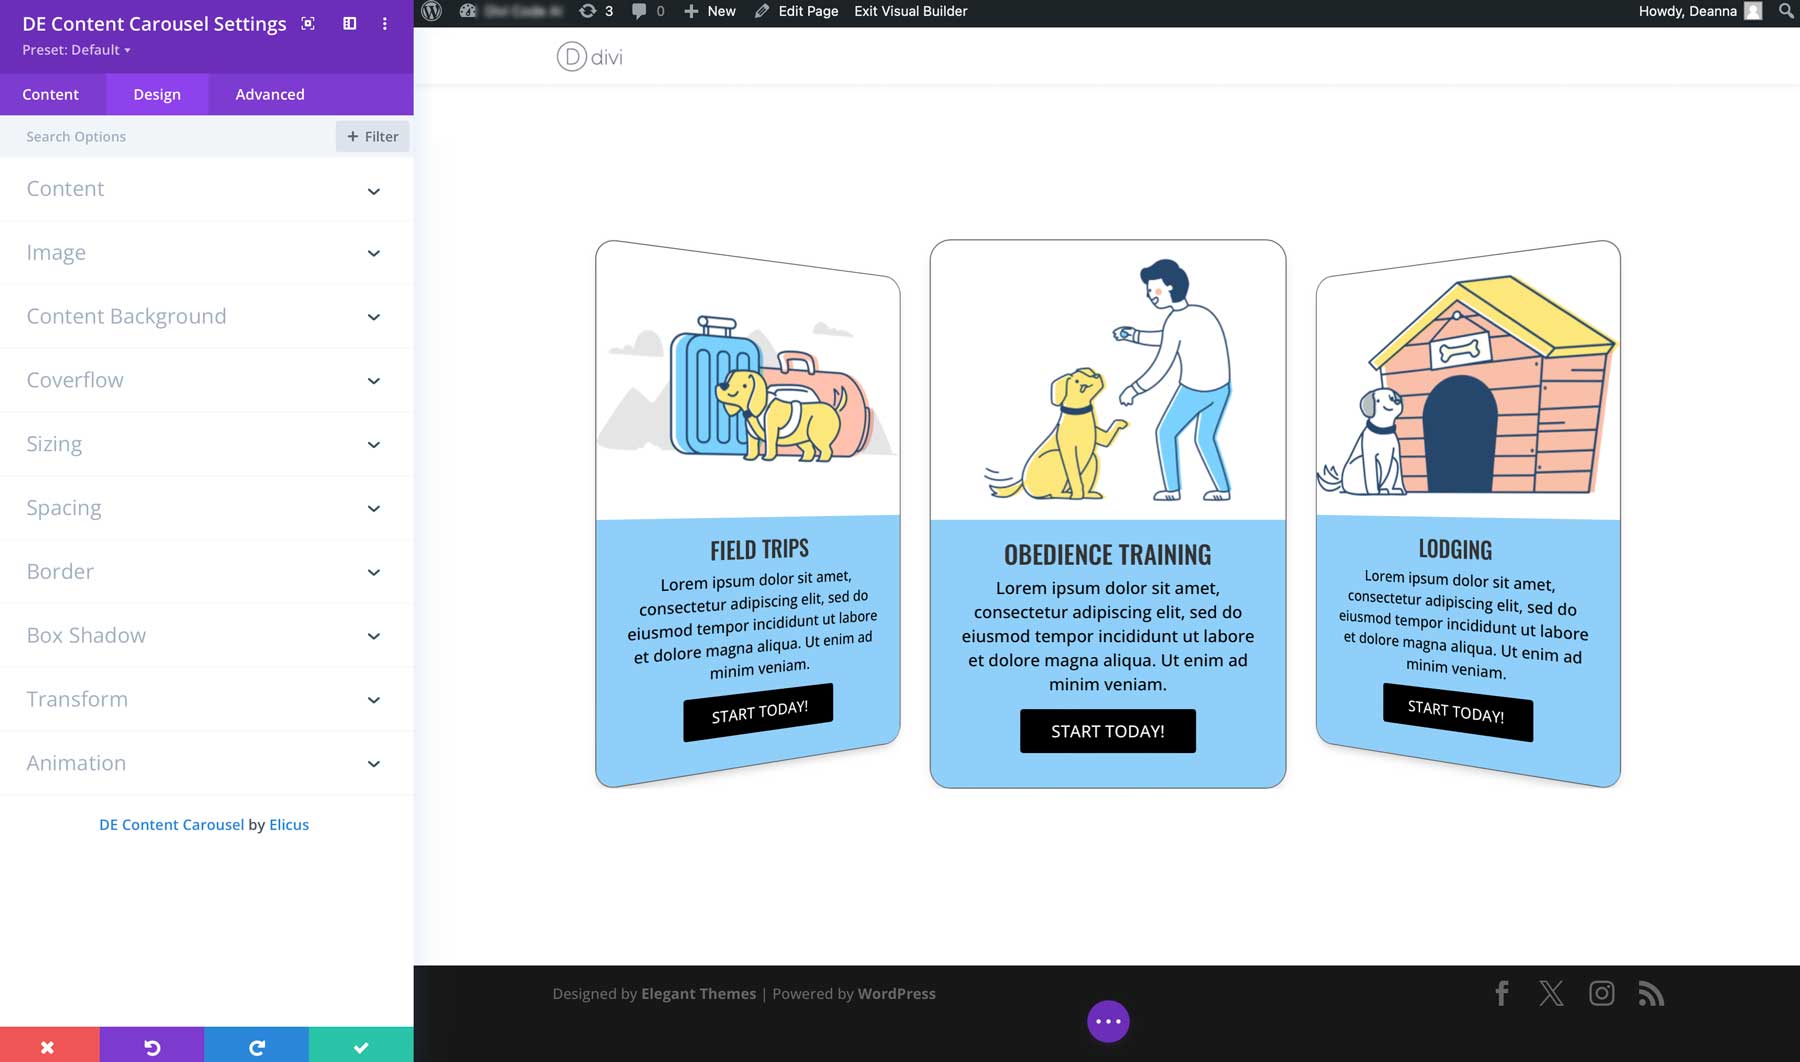The image size is (1800, 1062).
Task: Open the Preset: Default dropdown
Action: point(76,50)
